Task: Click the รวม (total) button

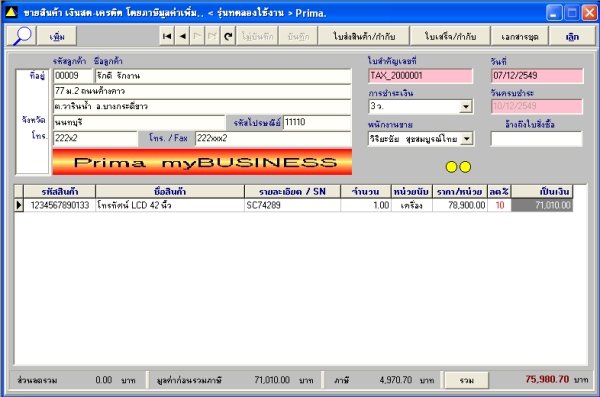Action: (466, 380)
